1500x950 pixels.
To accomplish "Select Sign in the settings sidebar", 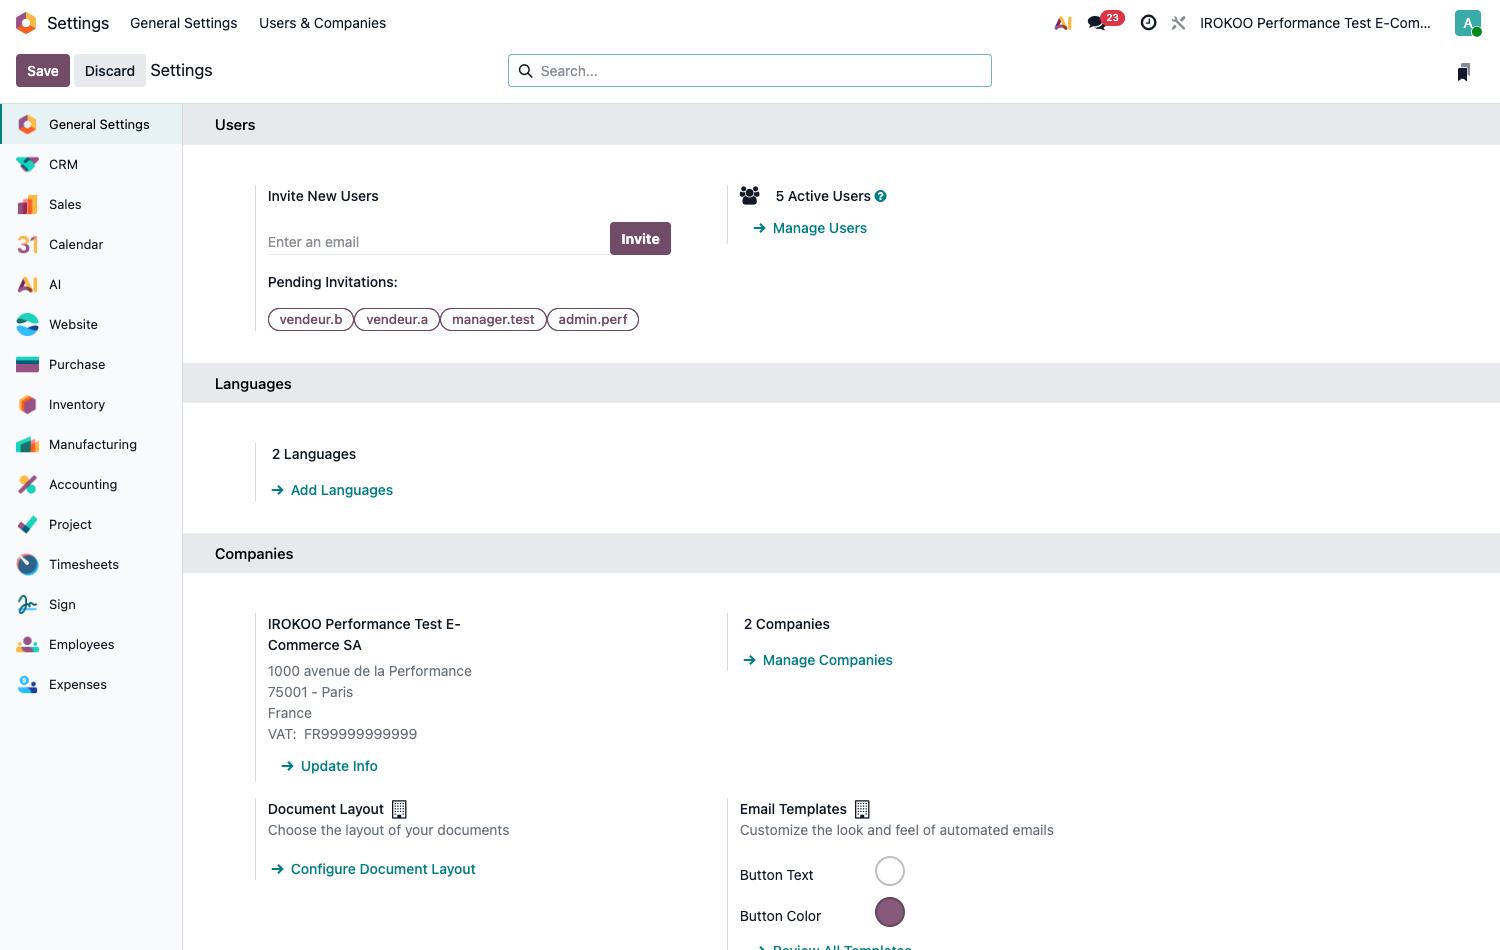I will coord(91,604).
